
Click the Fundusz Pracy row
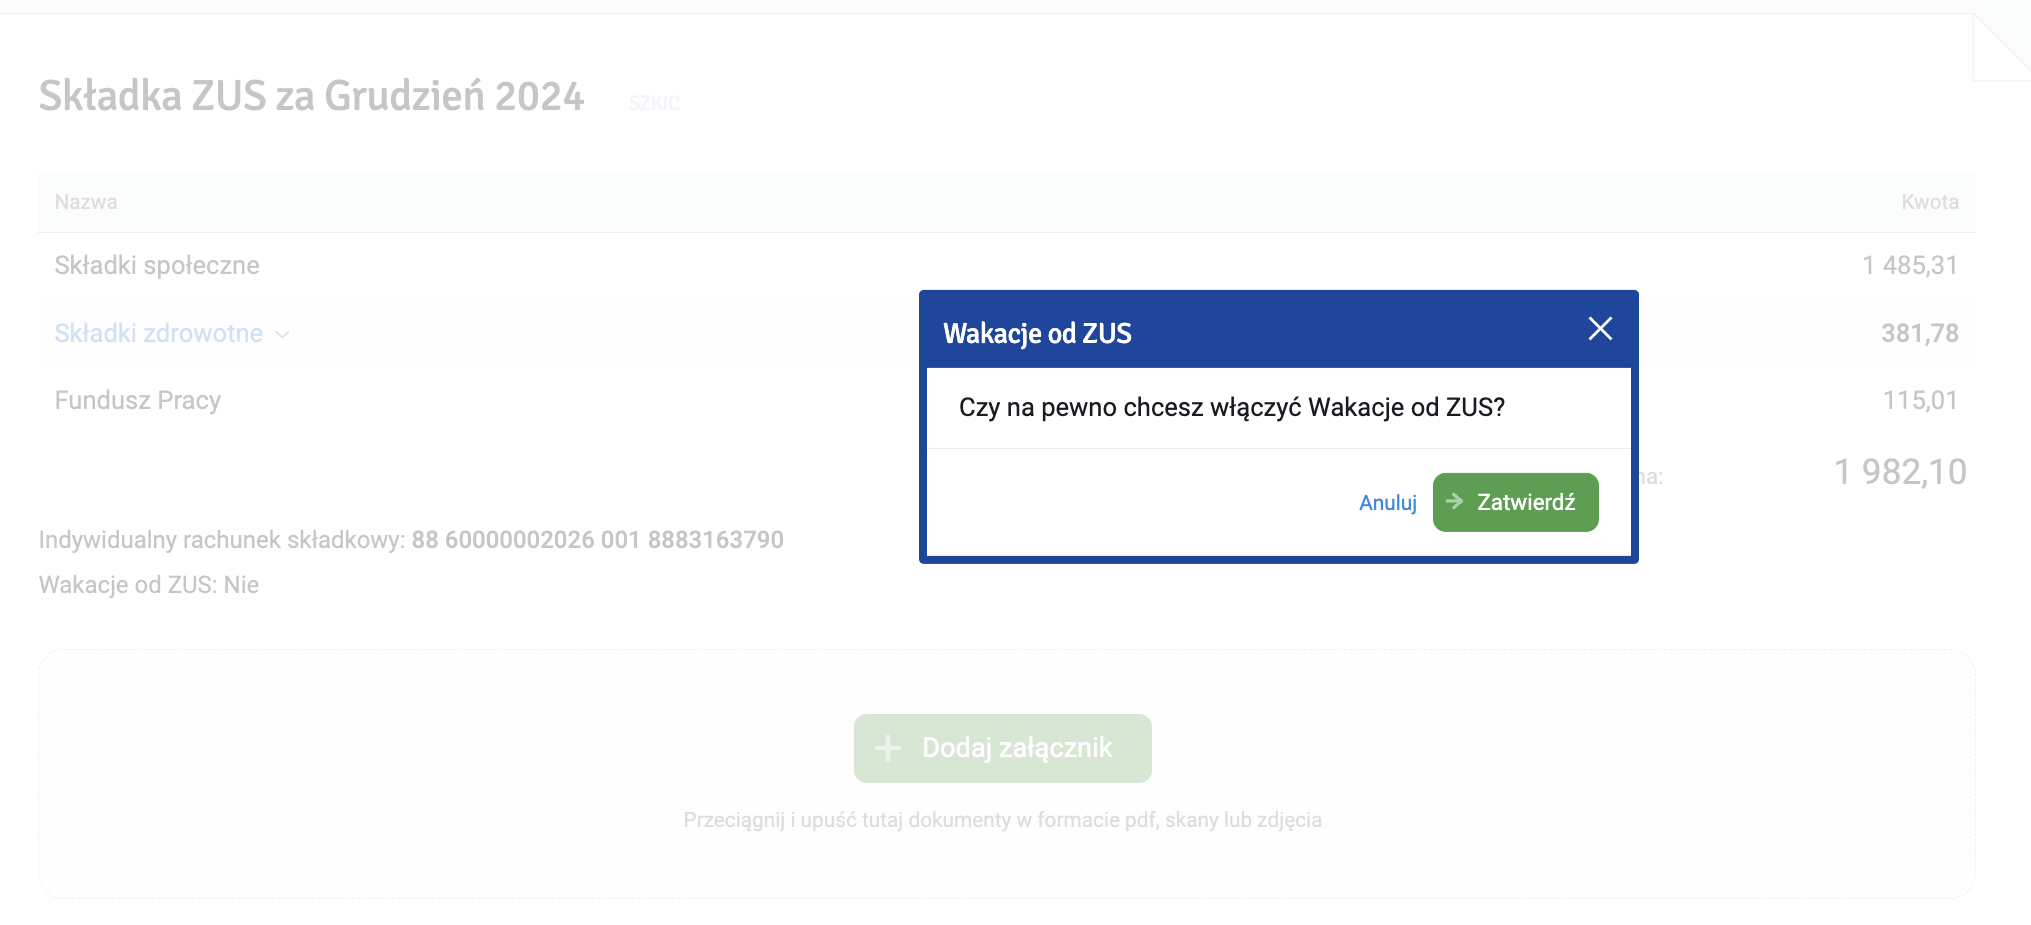click(1007, 400)
